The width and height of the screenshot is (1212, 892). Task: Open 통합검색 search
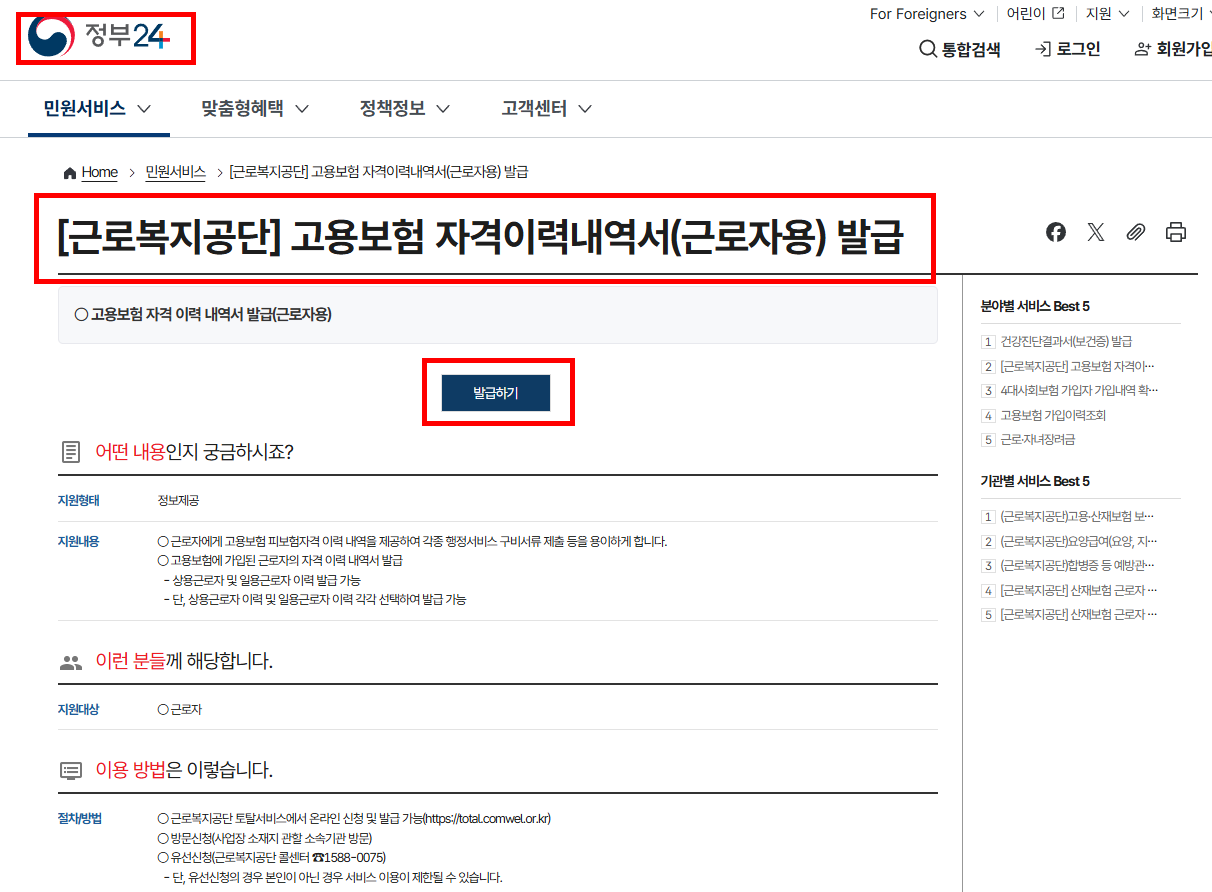(960, 49)
